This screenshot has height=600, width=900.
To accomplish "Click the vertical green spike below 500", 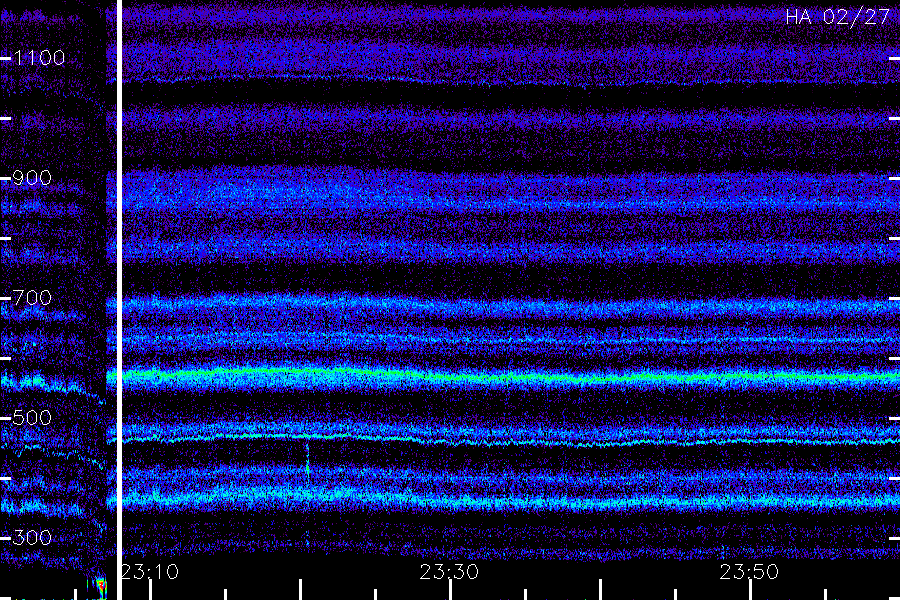I will coord(308,462).
